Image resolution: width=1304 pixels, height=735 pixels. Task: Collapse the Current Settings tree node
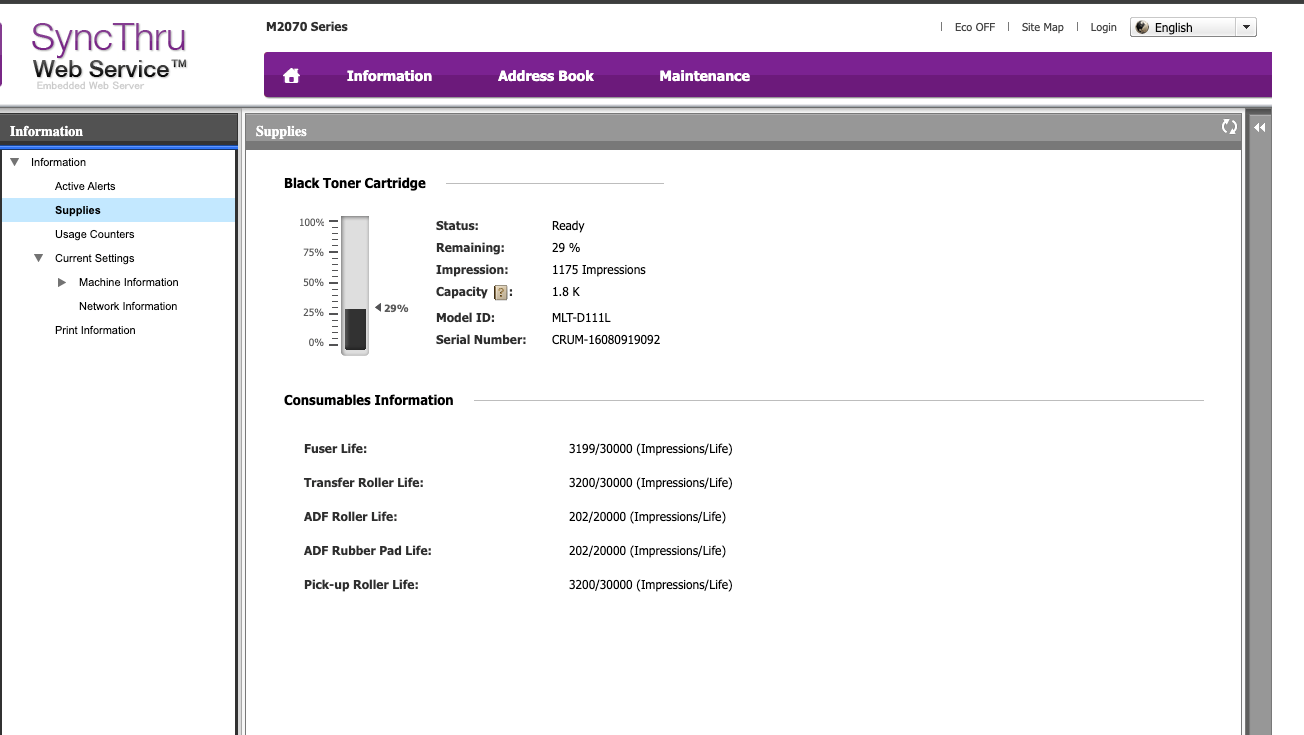pos(38,258)
